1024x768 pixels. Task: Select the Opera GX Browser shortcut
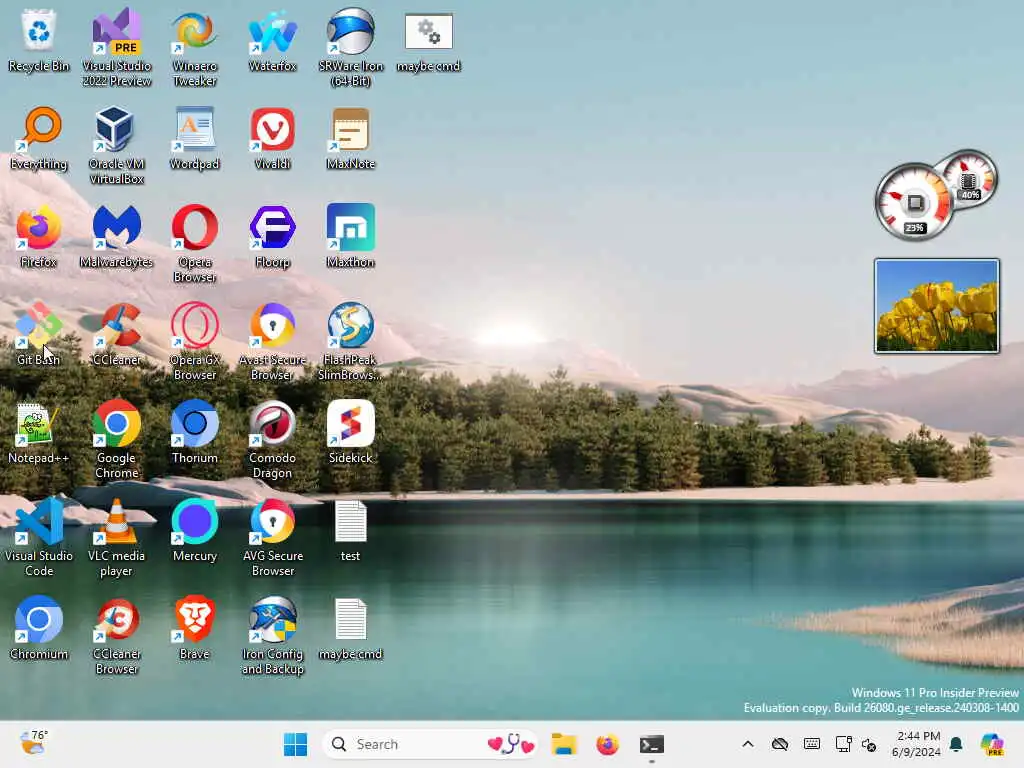tap(194, 341)
